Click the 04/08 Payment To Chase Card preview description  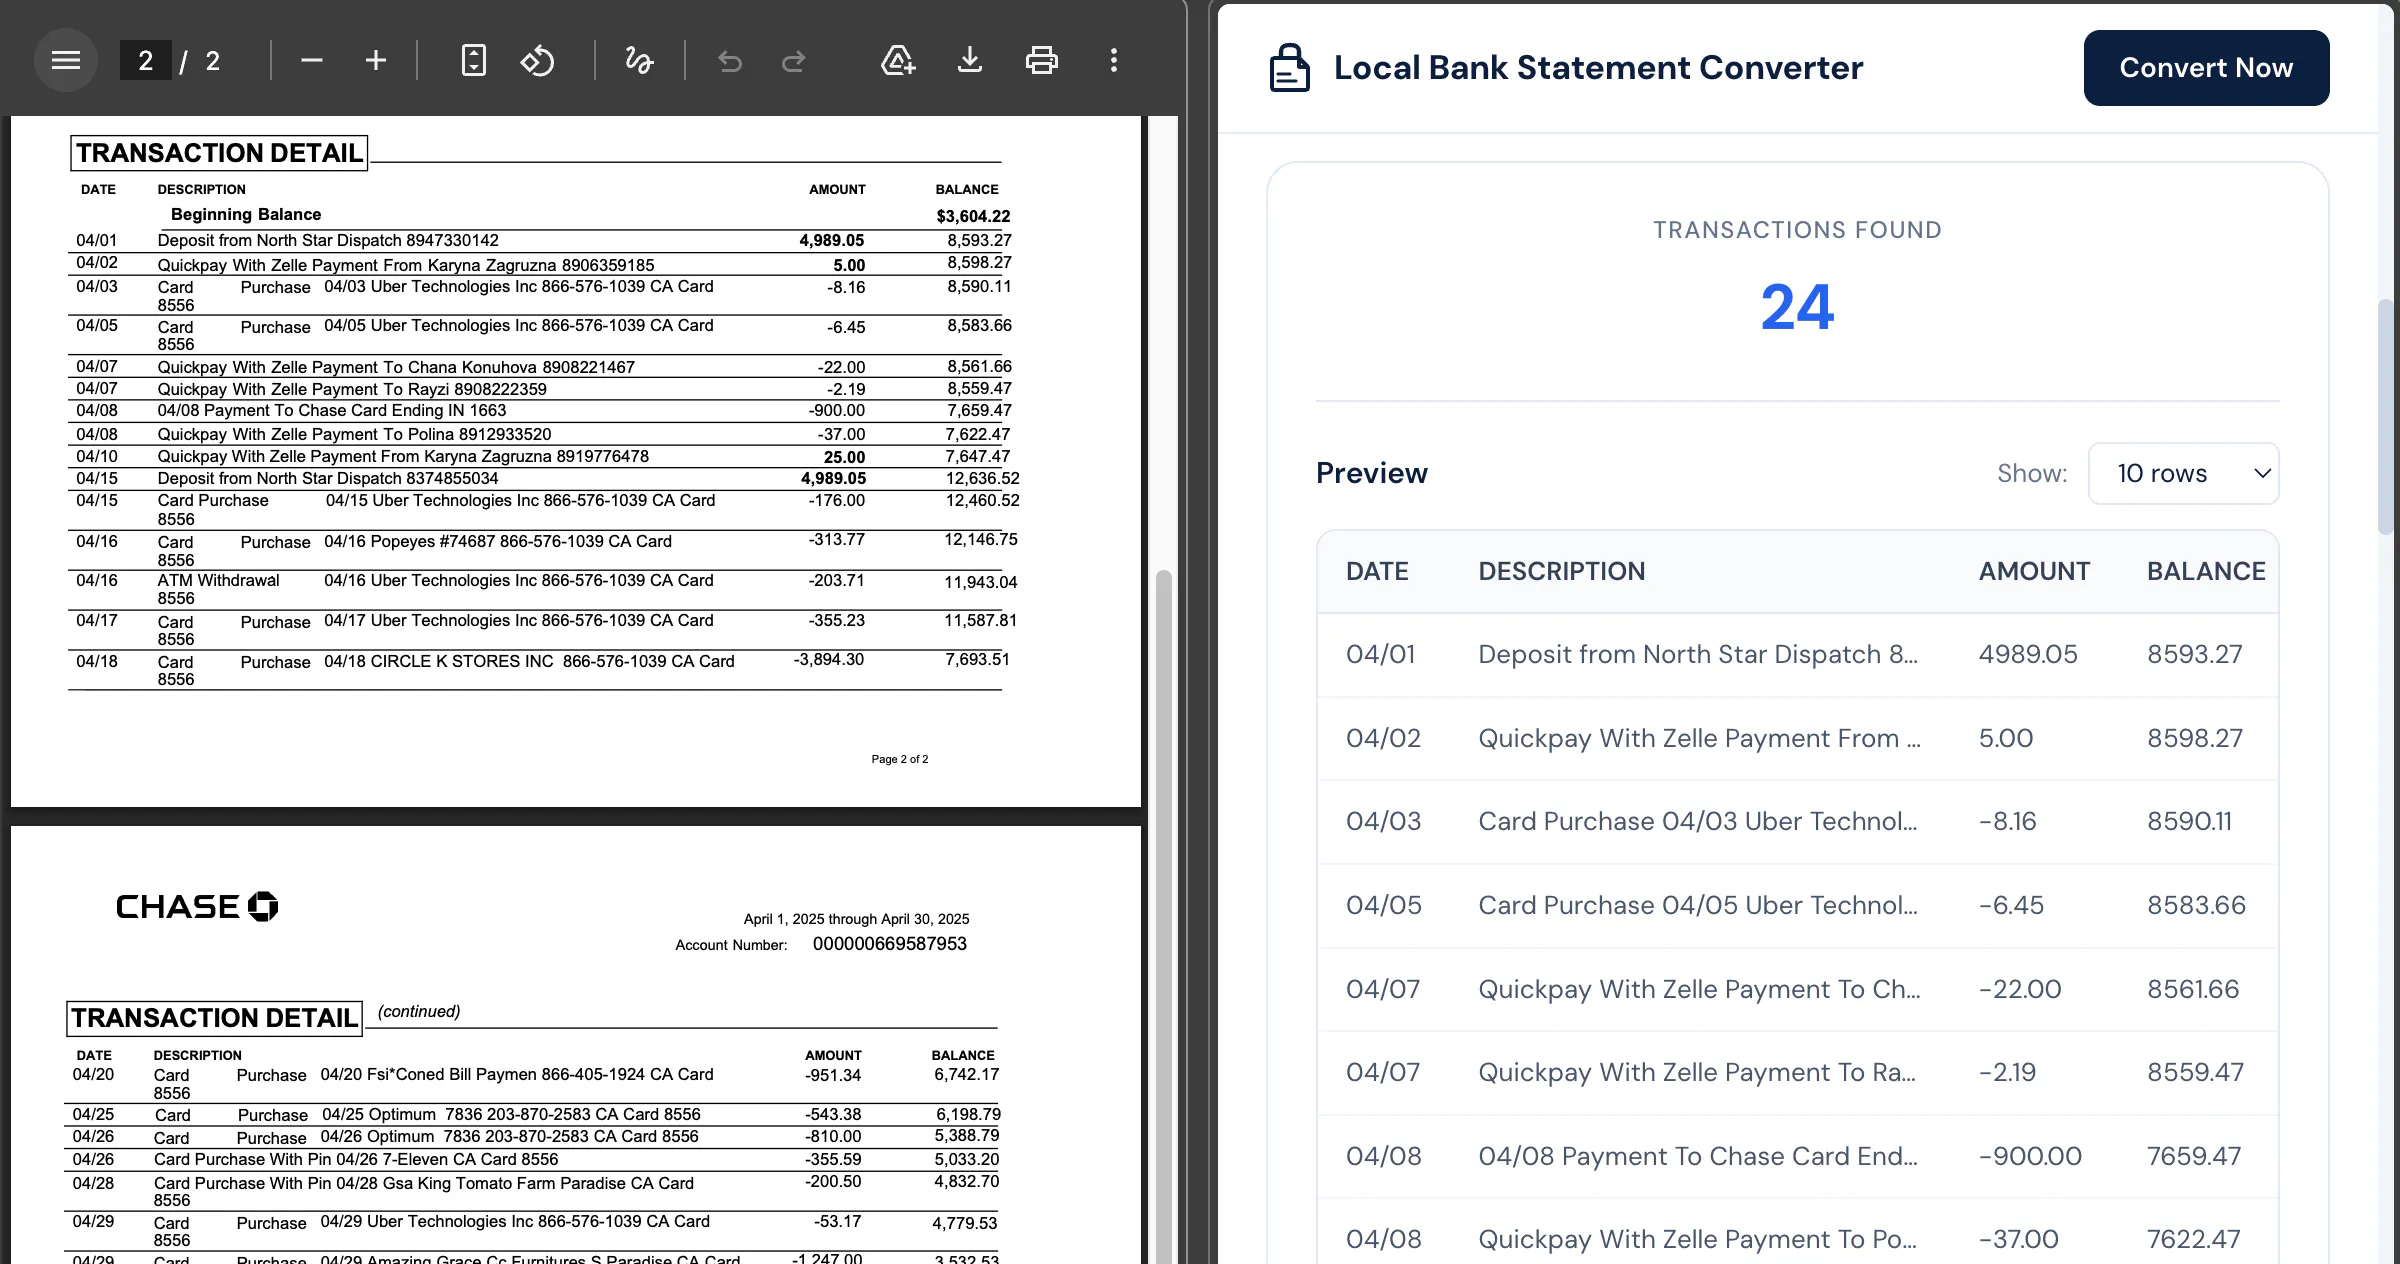(x=1698, y=1156)
